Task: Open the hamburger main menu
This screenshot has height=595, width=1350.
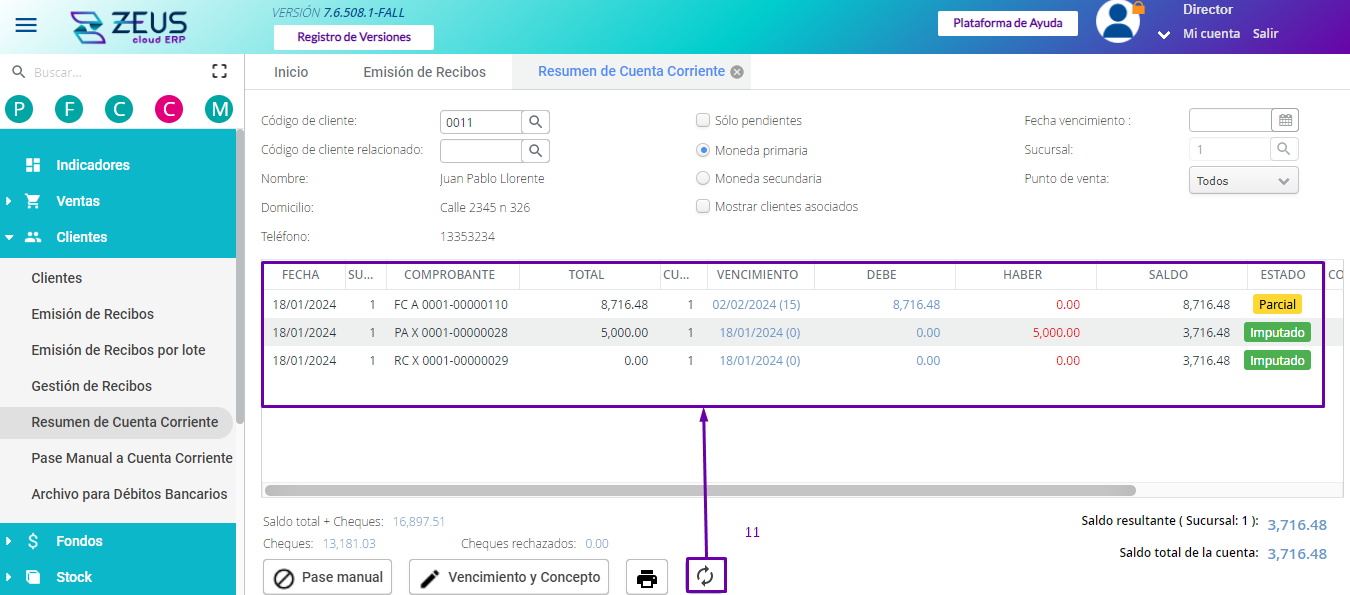Action: pyautogui.click(x=26, y=25)
